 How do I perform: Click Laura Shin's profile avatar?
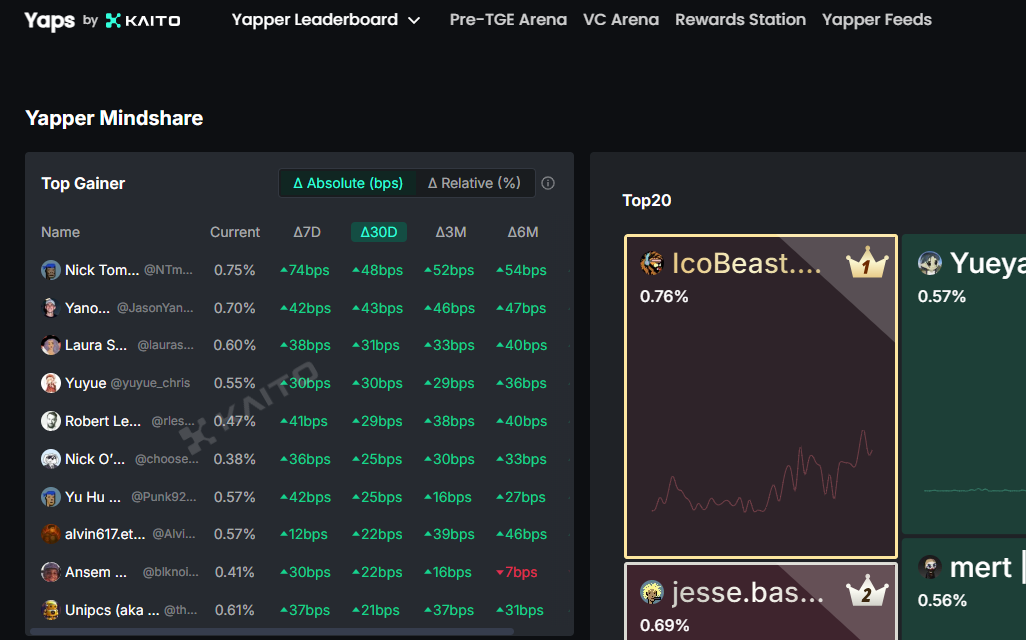pos(51,345)
